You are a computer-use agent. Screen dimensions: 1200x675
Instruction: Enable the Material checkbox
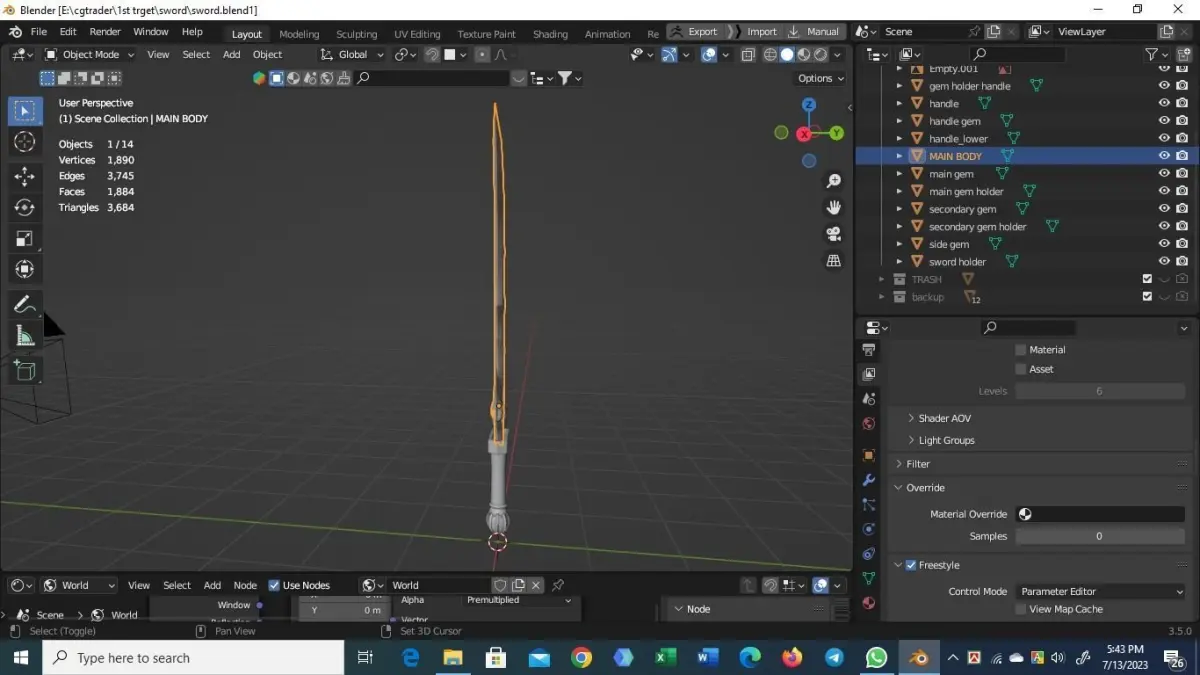coord(1020,350)
